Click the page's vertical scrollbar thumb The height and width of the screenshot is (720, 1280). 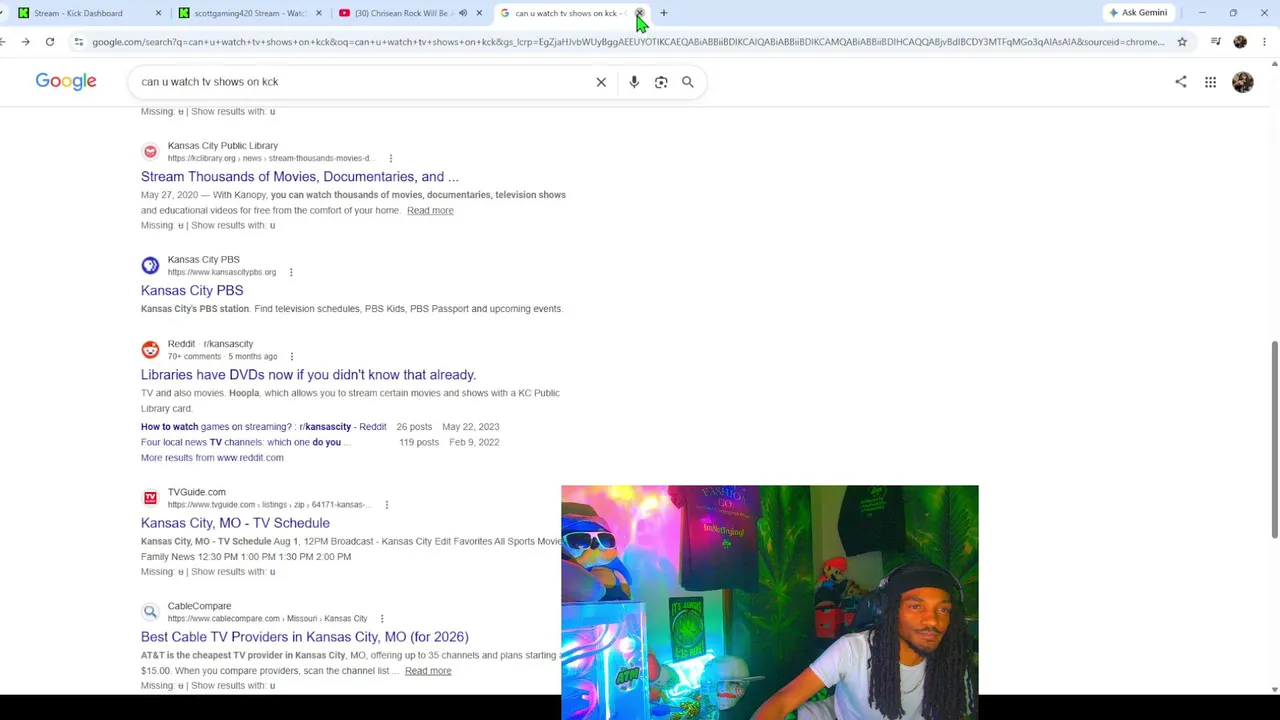click(1274, 440)
